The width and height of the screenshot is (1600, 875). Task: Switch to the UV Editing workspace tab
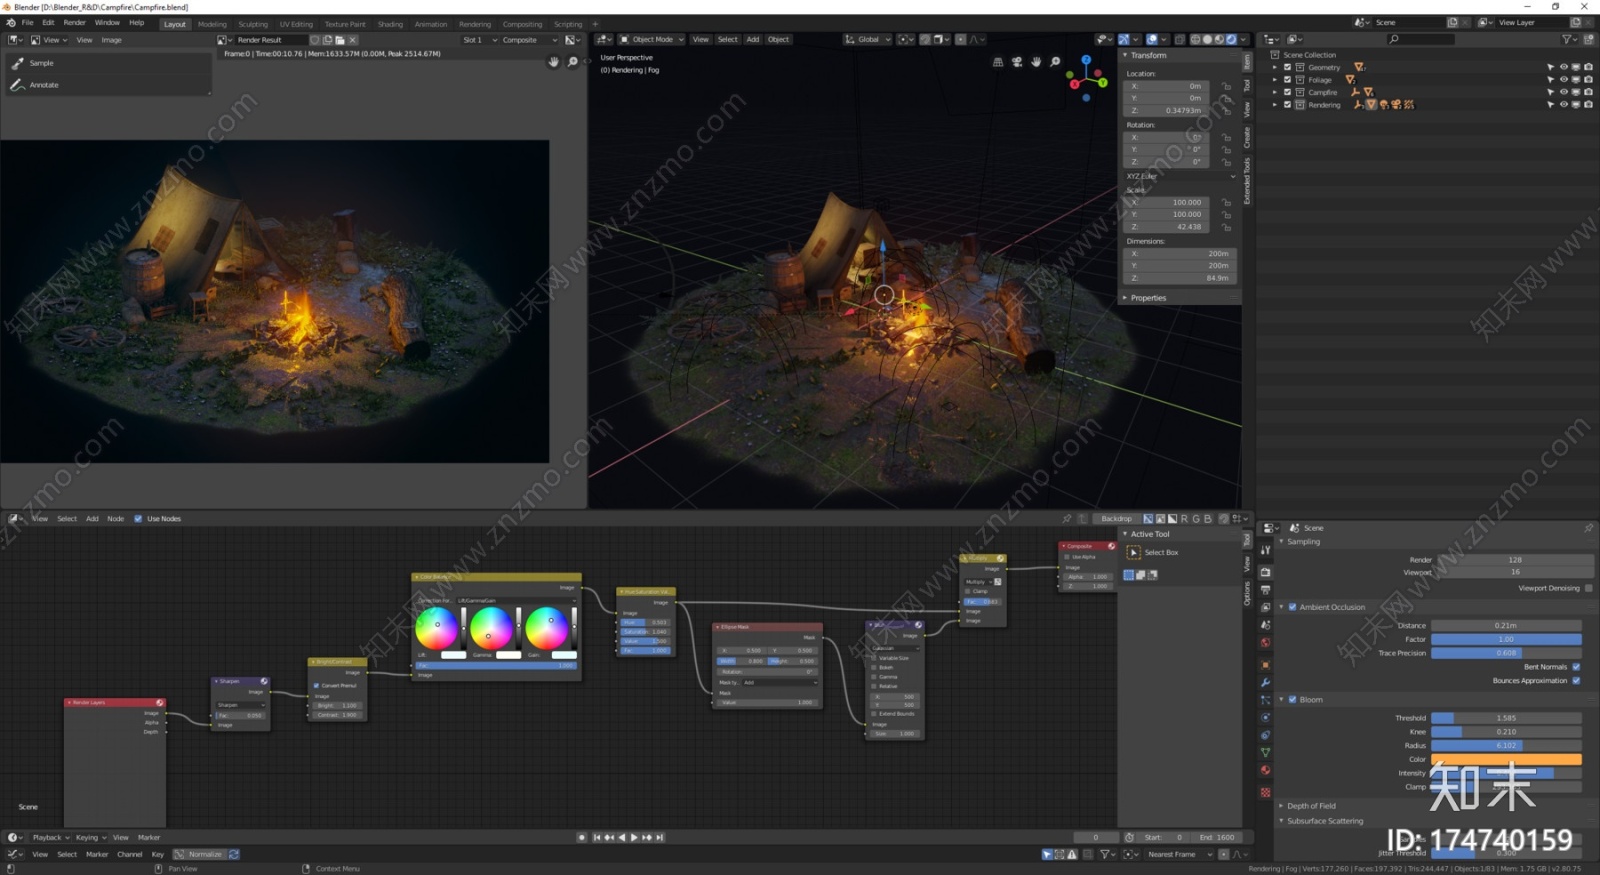pos(296,24)
